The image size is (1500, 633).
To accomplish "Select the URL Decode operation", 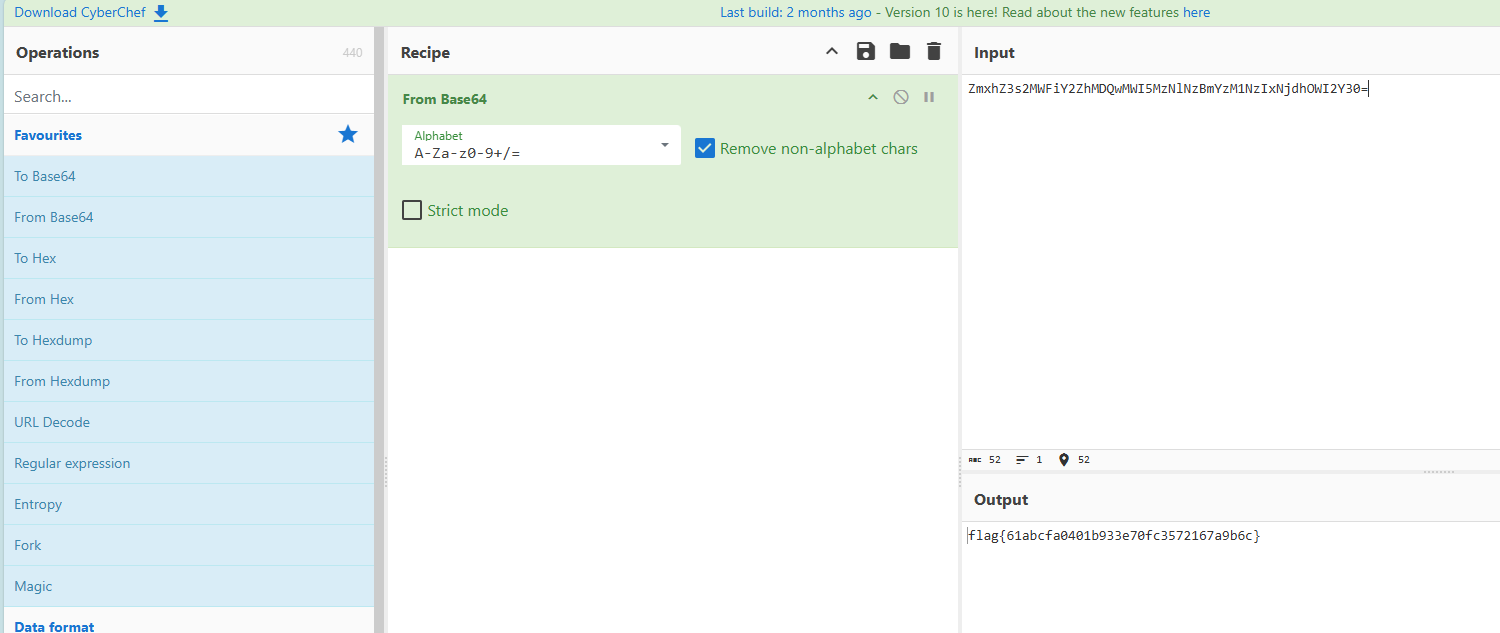I will (52, 422).
